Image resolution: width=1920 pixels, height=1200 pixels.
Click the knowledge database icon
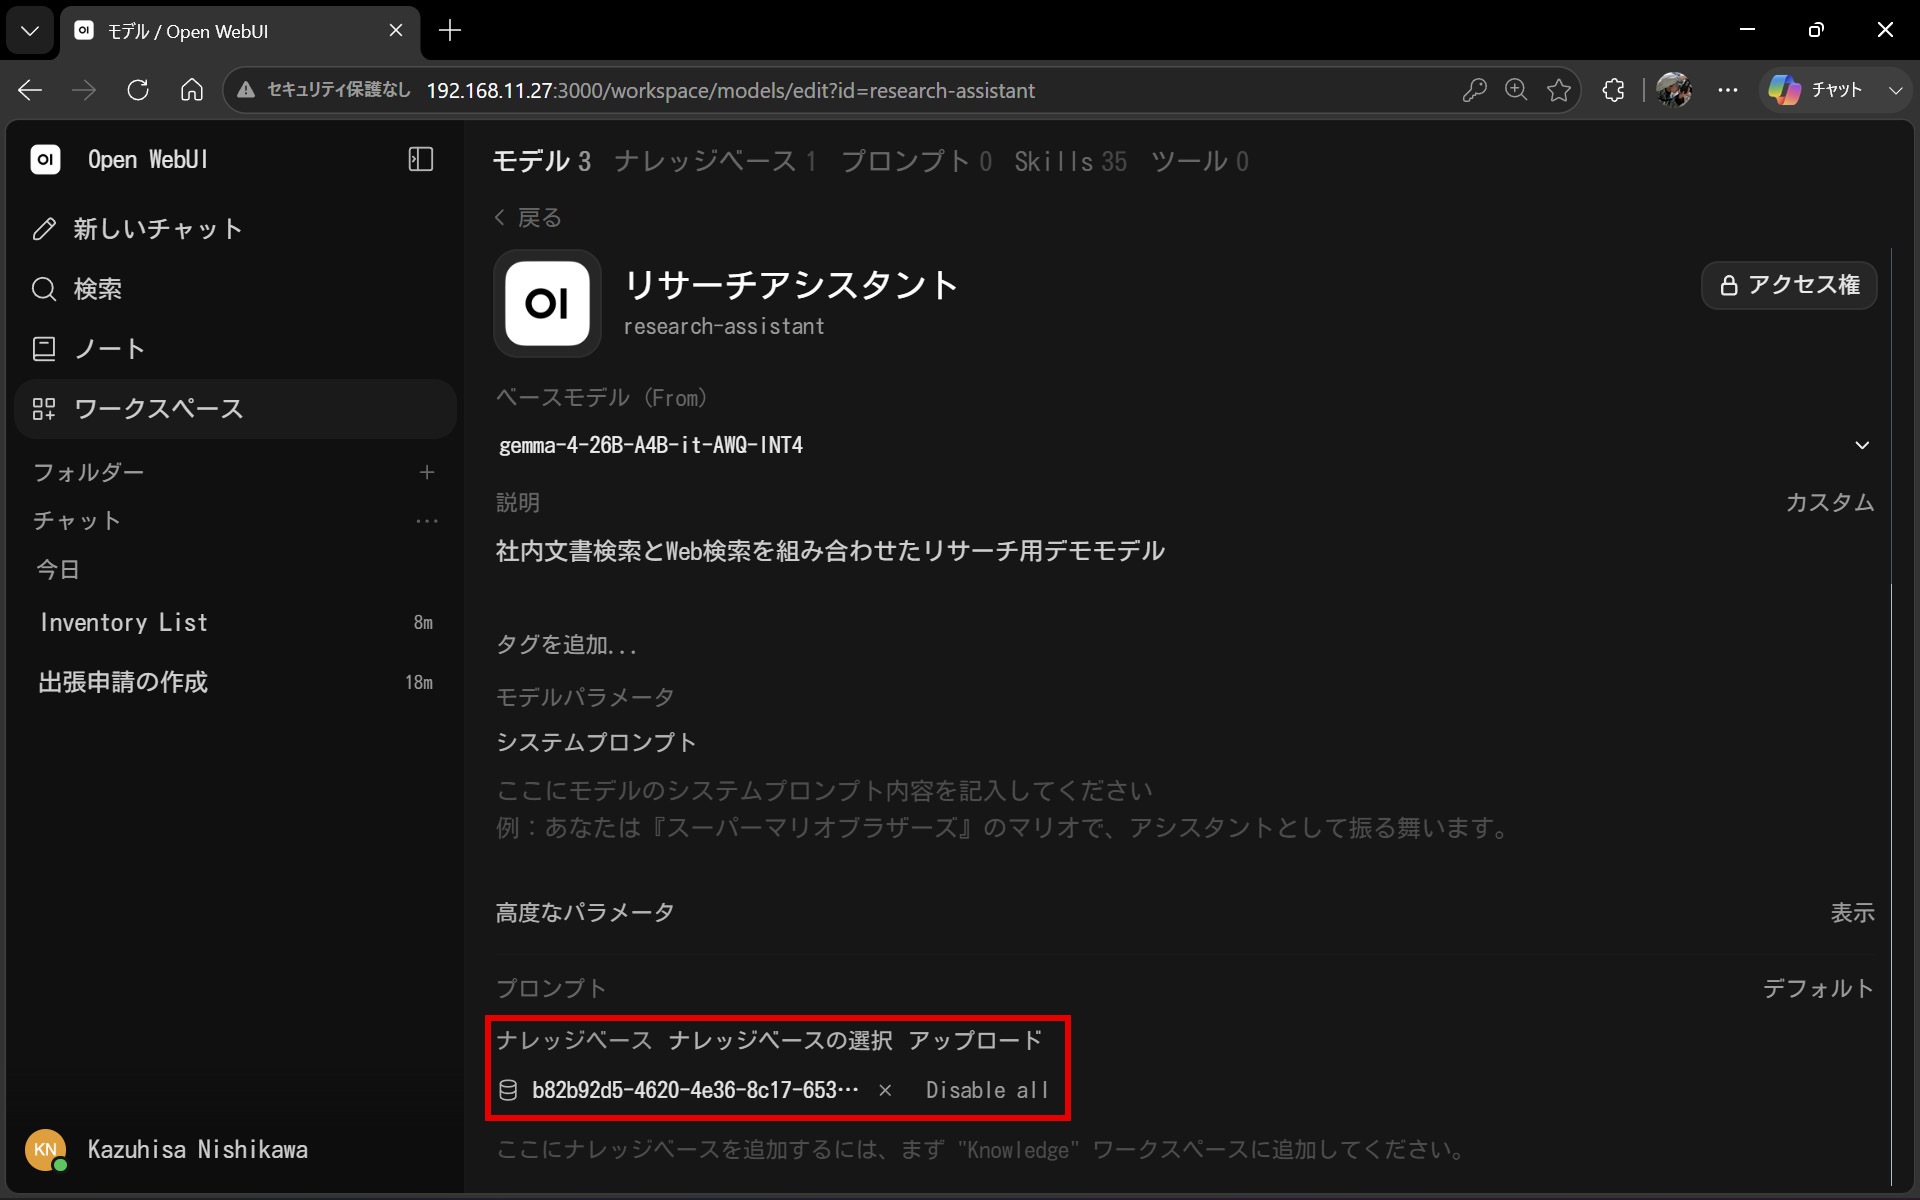(x=508, y=1091)
